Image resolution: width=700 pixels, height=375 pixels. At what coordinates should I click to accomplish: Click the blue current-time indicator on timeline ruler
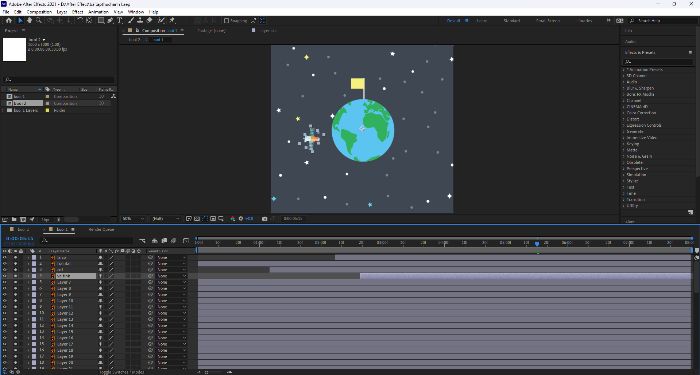(x=537, y=244)
